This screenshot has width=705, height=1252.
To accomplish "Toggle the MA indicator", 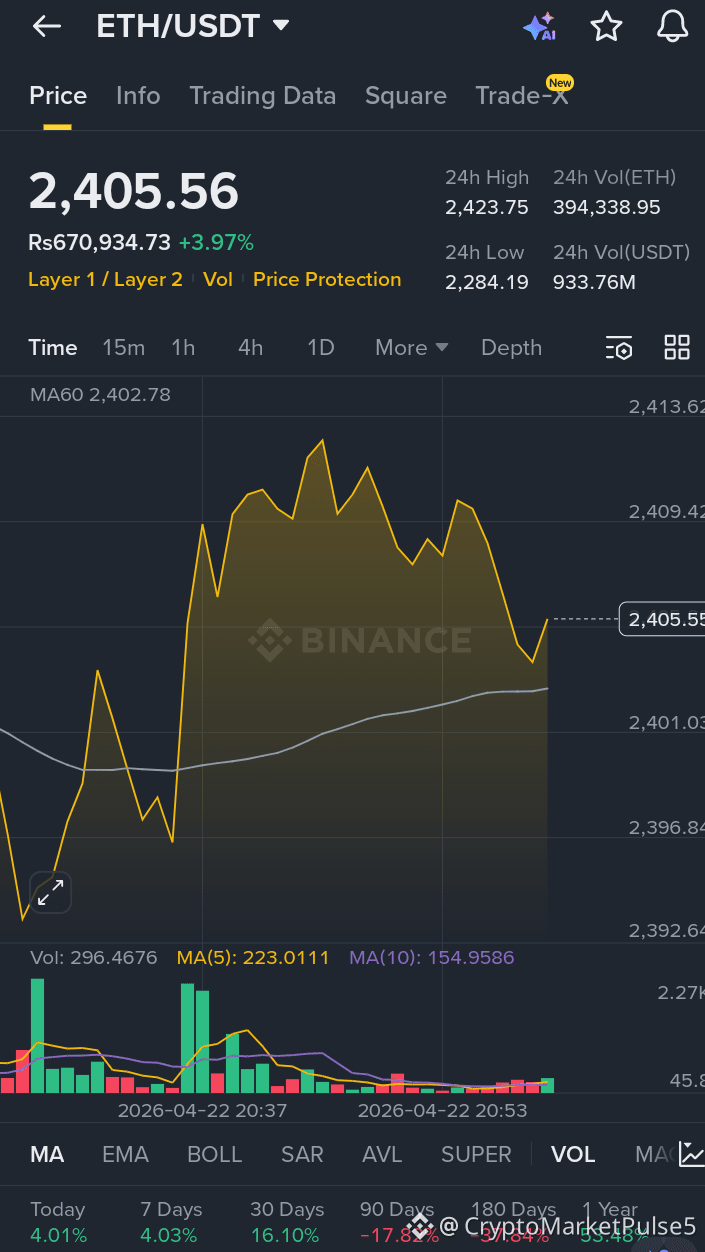I will click(x=47, y=1155).
